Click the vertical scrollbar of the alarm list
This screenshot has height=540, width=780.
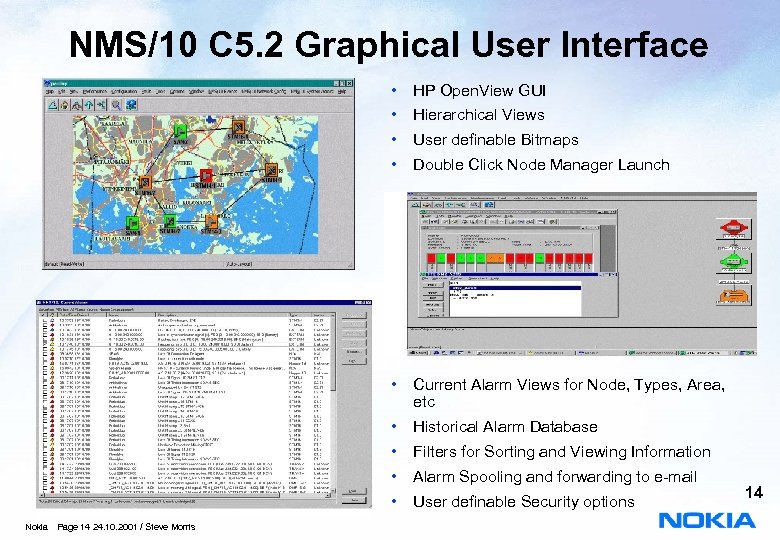tap(333, 403)
